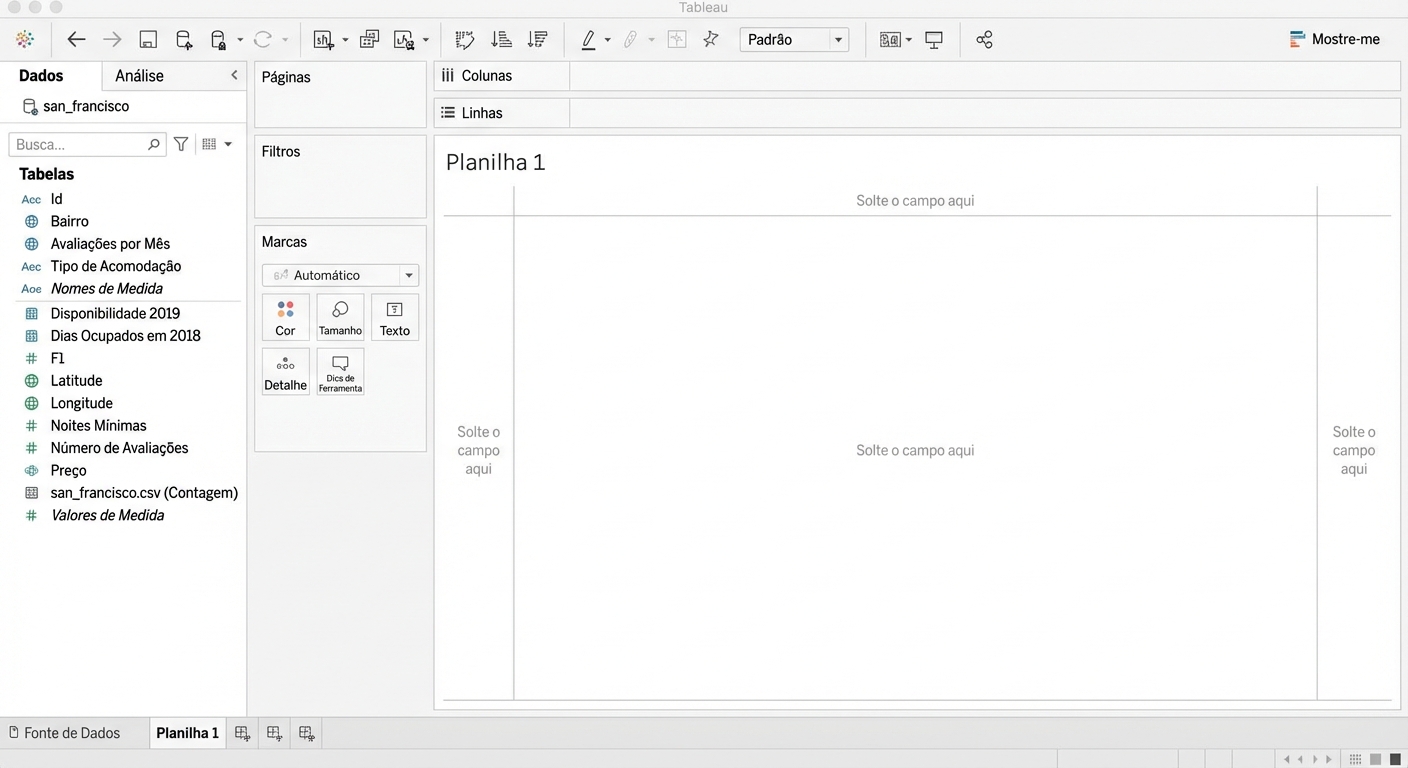
Task: Click inside the Busca search field
Action: [80, 144]
